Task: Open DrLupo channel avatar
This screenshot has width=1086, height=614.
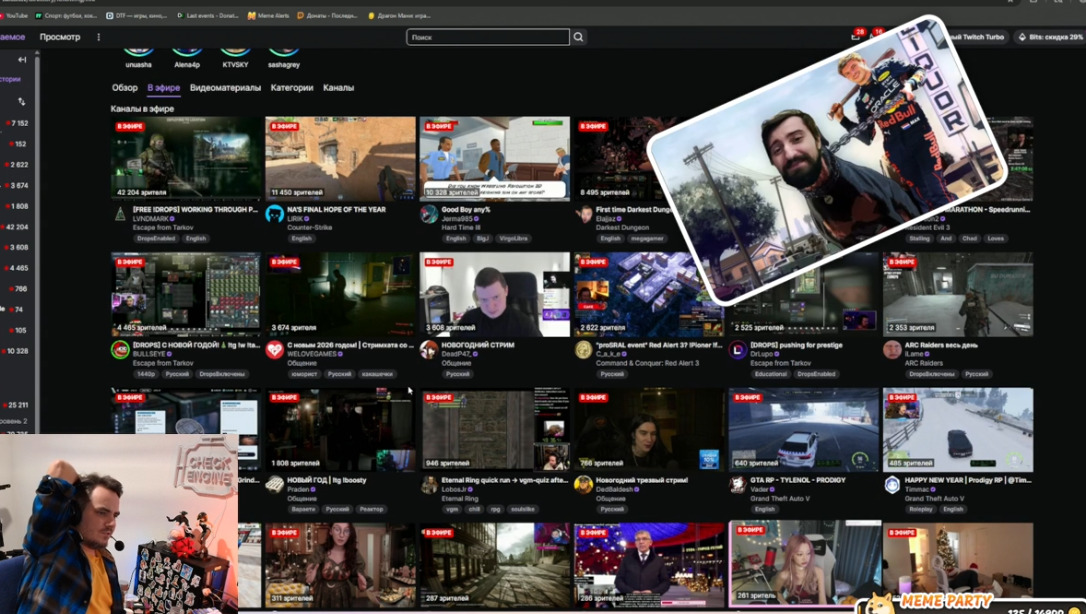Action: coord(738,350)
